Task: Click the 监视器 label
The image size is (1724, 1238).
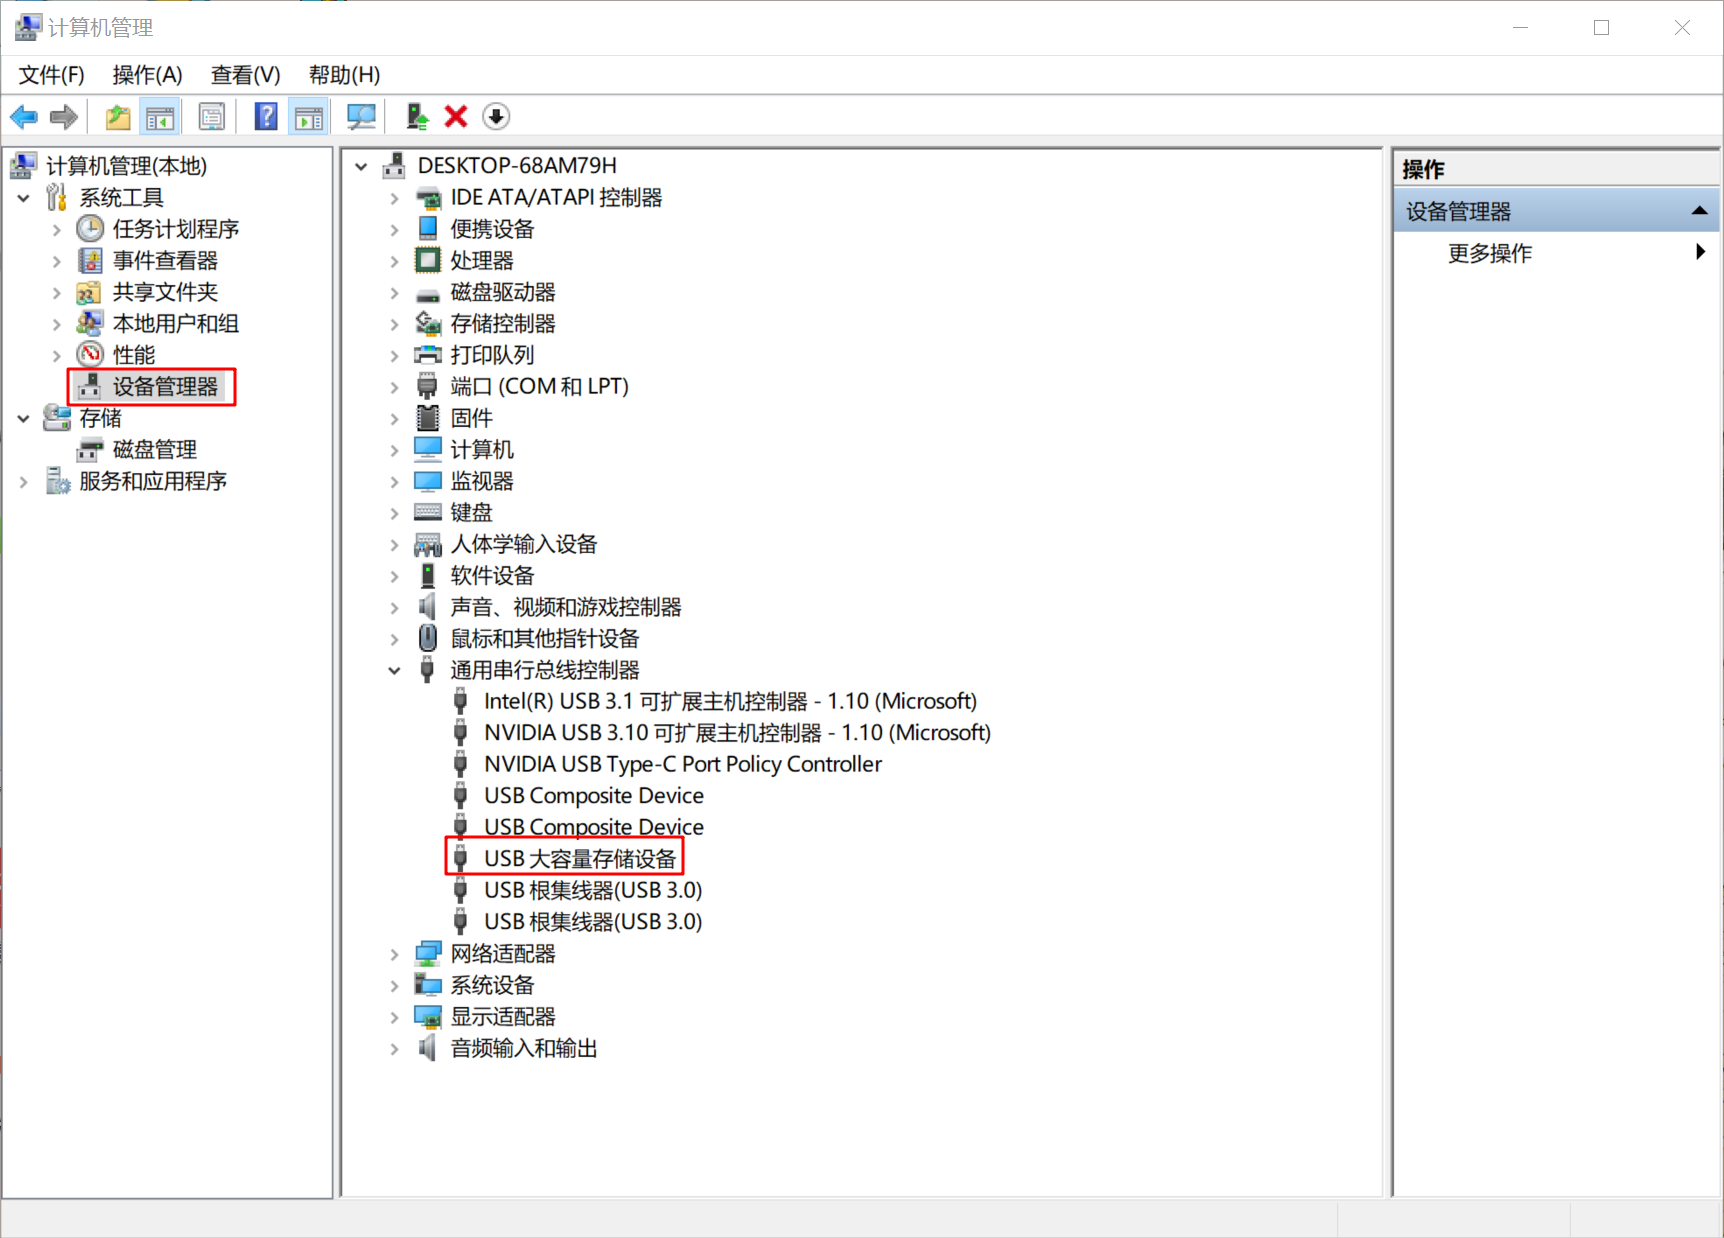Action: (x=482, y=481)
